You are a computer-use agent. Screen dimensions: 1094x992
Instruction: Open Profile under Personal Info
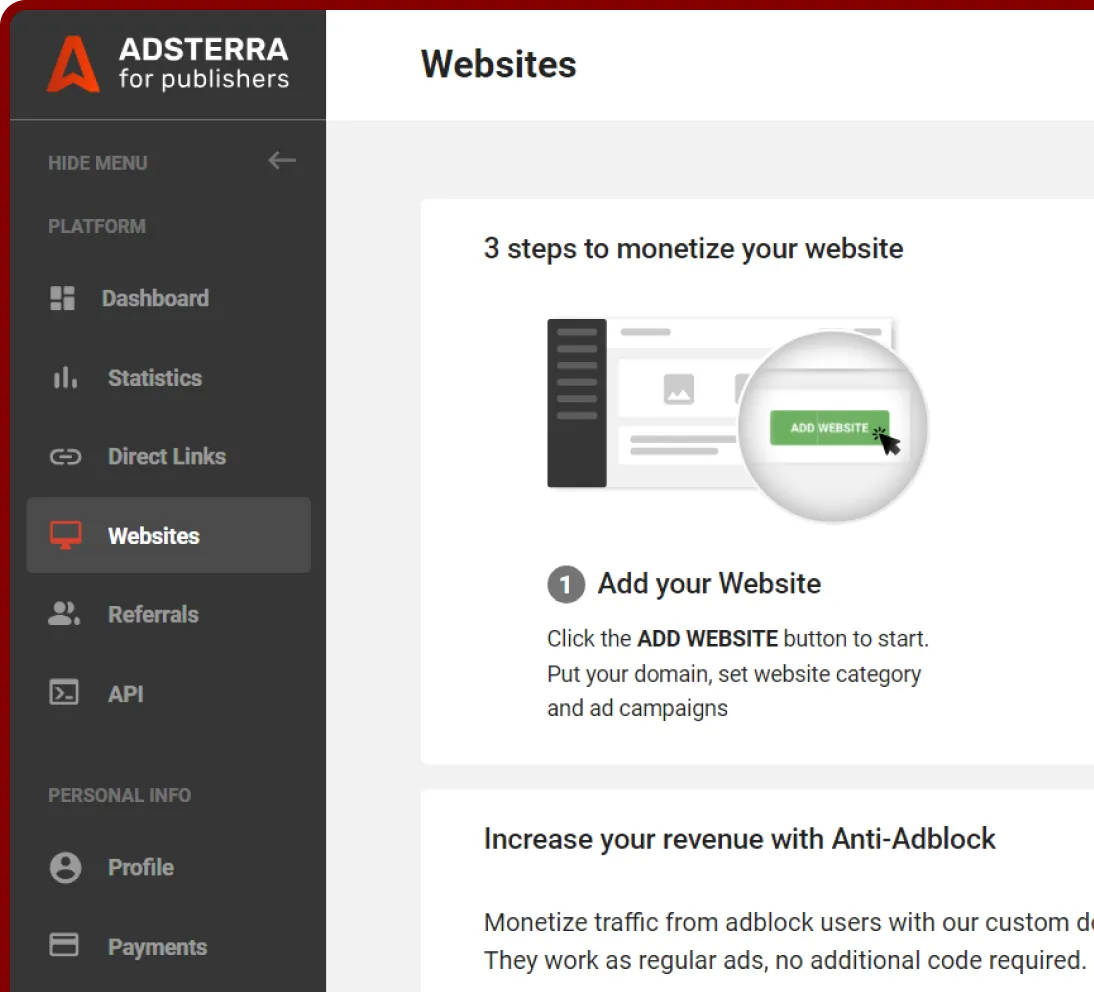[141, 867]
